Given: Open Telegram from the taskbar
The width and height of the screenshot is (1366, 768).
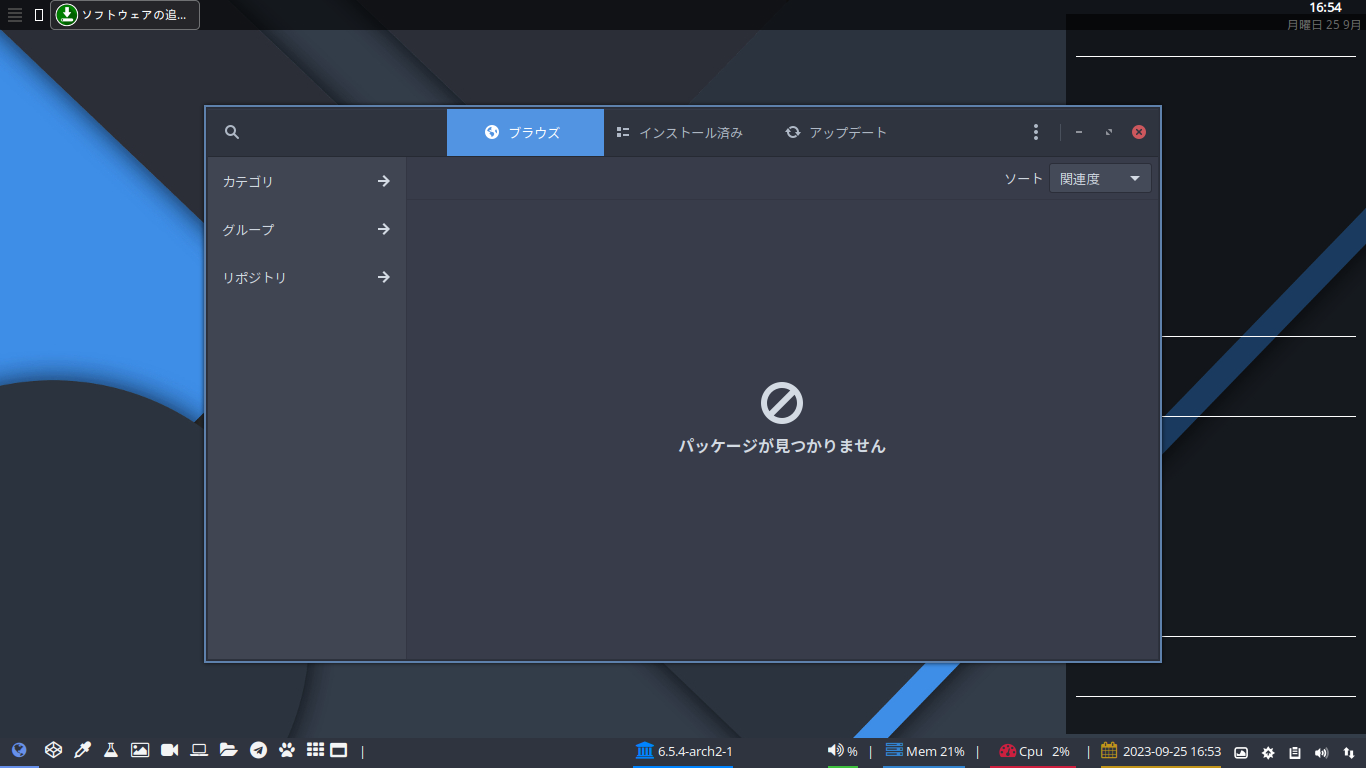Looking at the screenshot, I should (x=257, y=749).
